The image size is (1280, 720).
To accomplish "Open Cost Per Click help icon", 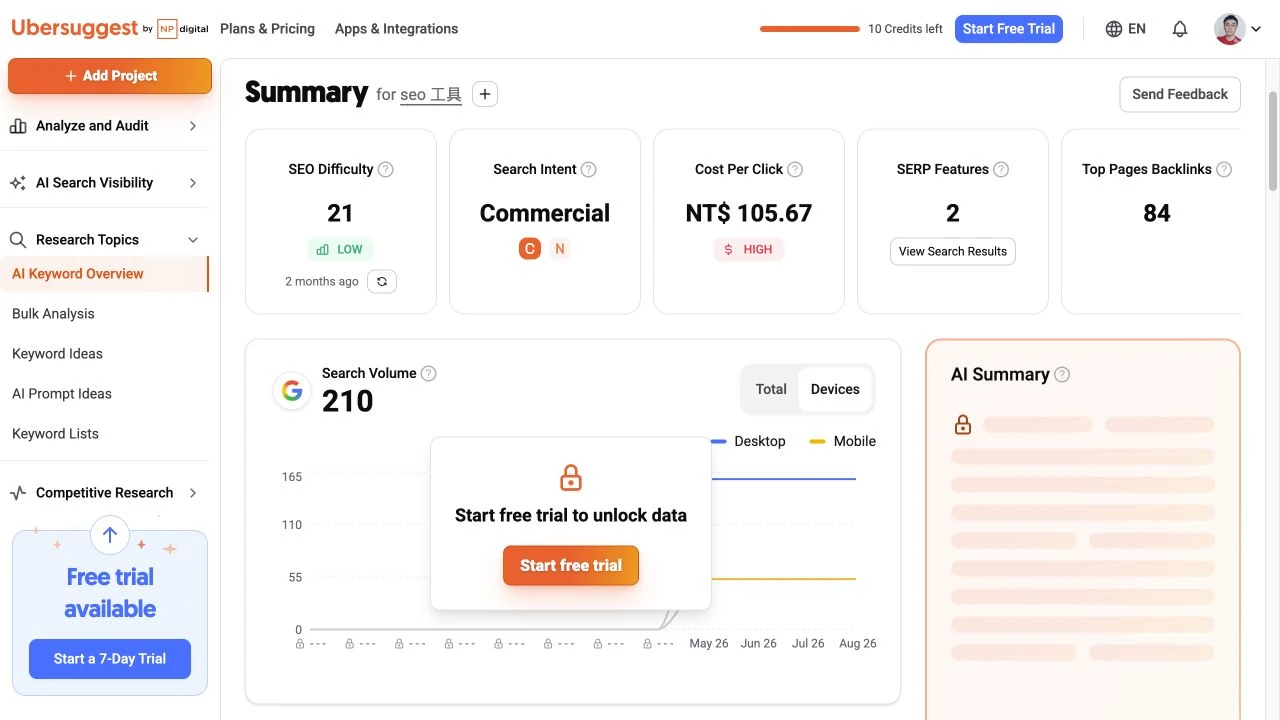I will coord(795,169).
